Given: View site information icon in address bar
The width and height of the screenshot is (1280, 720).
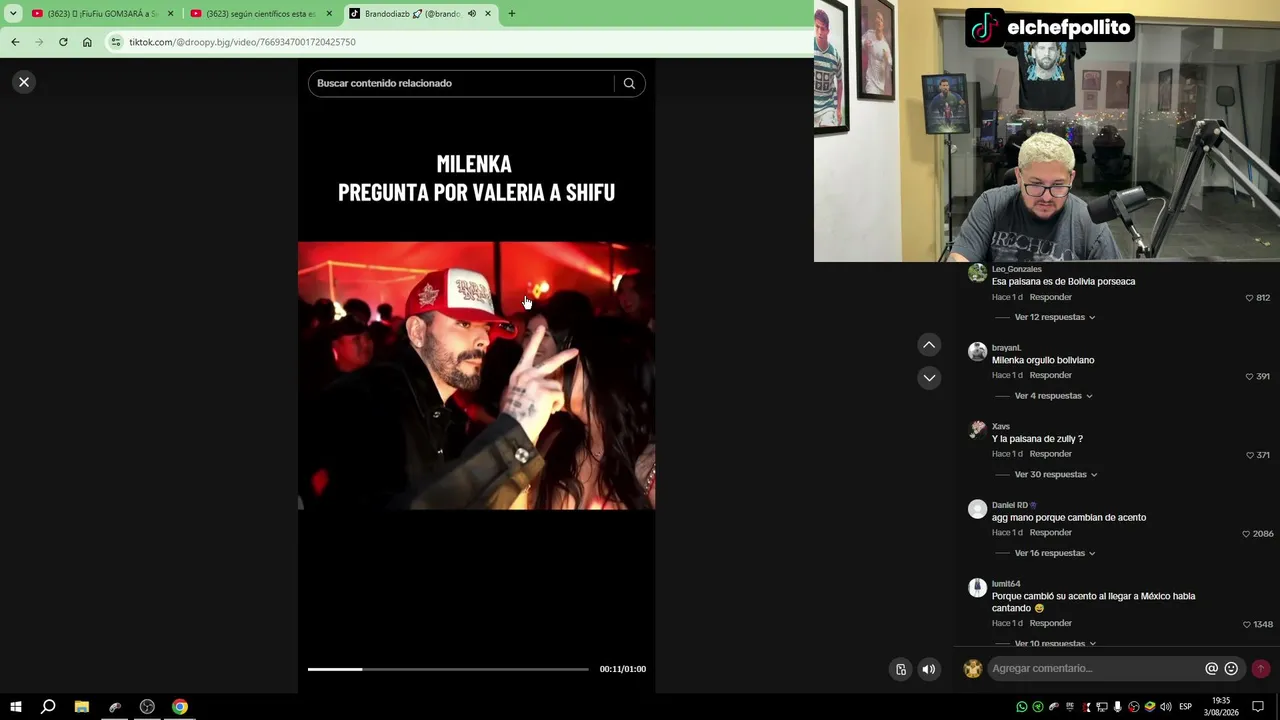Looking at the screenshot, I should point(116,42).
